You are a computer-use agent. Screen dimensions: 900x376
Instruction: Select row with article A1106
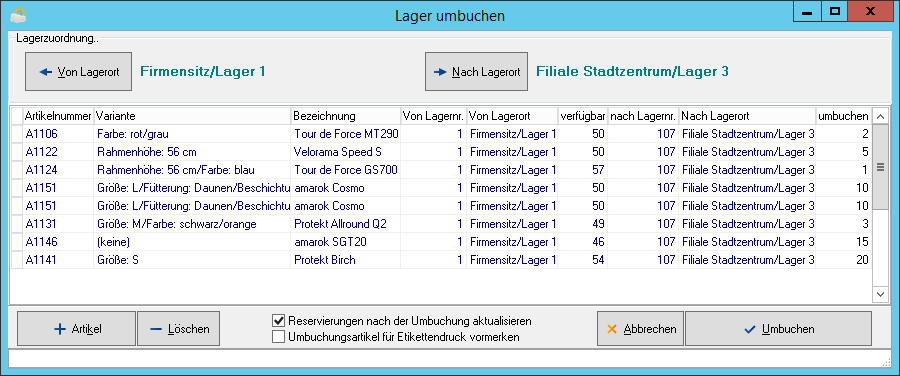441,134
